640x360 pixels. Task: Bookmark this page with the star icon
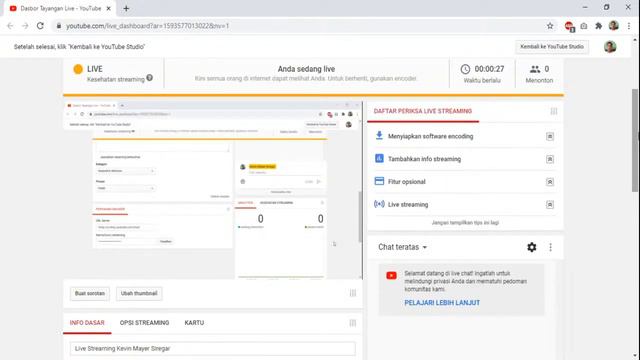[x=550, y=26]
